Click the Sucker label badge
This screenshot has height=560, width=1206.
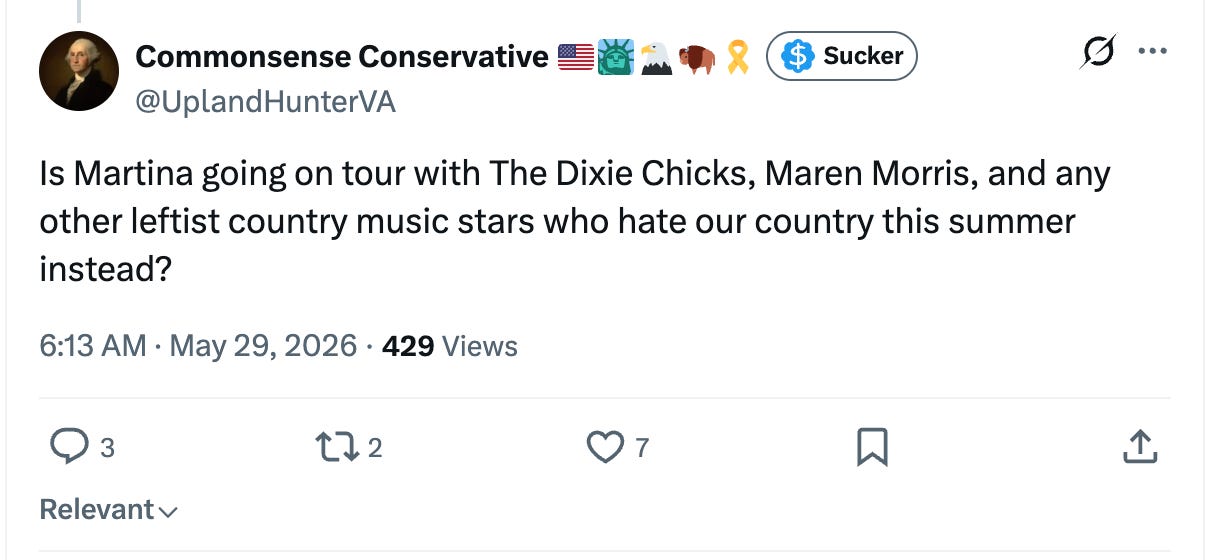[x=841, y=57]
